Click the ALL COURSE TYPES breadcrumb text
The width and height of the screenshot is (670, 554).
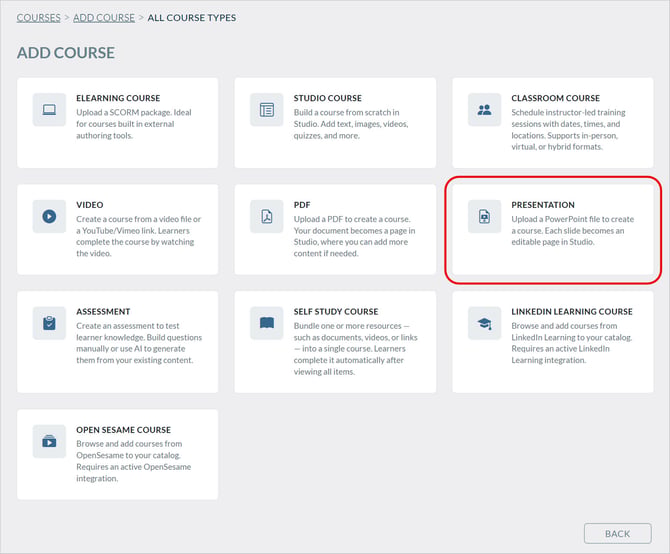pyautogui.click(x=191, y=18)
